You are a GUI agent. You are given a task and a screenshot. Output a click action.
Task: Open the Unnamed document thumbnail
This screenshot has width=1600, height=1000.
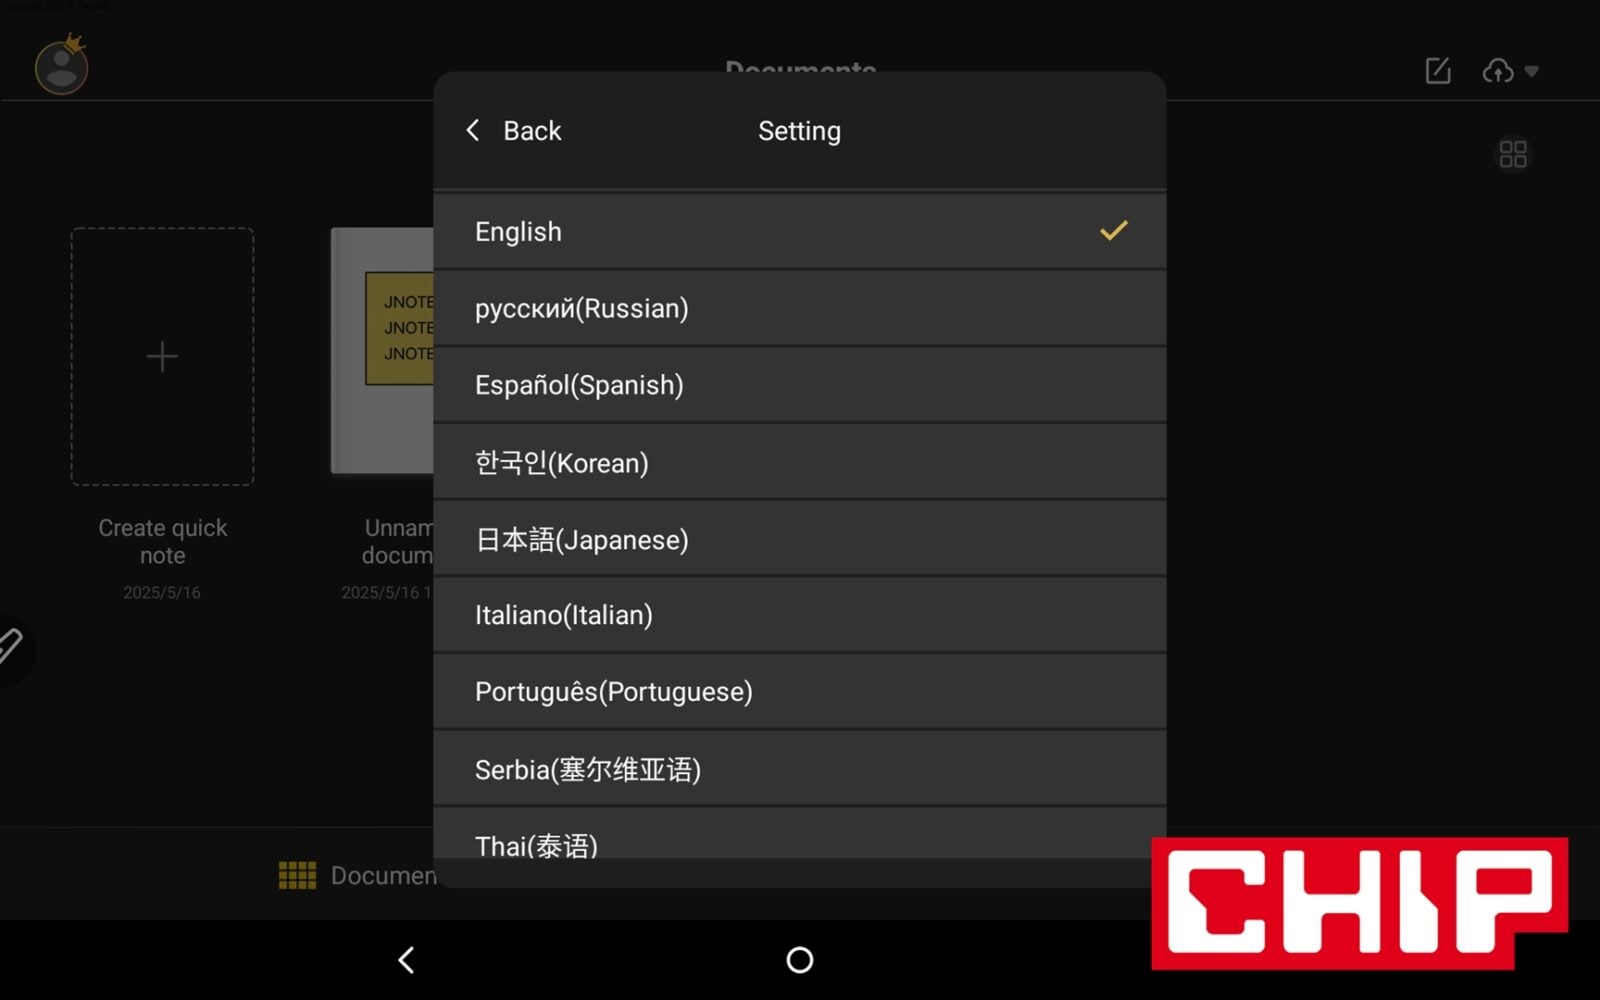click(383, 350)
